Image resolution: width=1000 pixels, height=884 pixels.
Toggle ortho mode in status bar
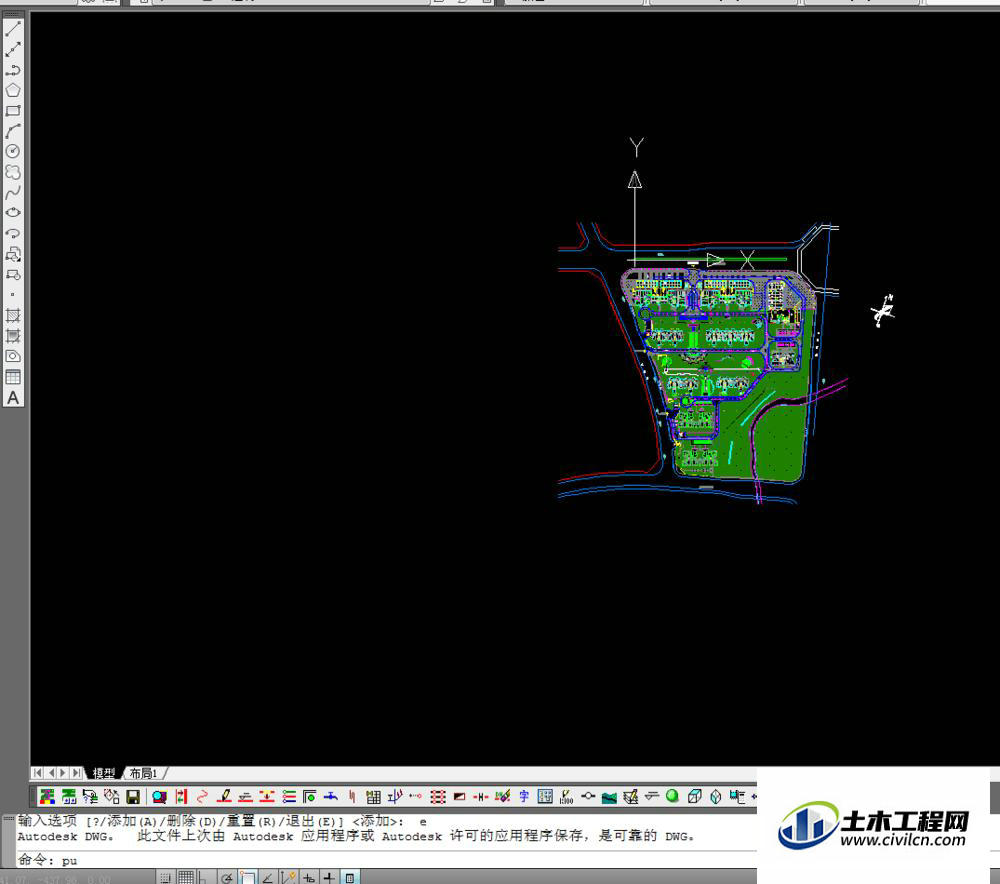pos(205,878)
